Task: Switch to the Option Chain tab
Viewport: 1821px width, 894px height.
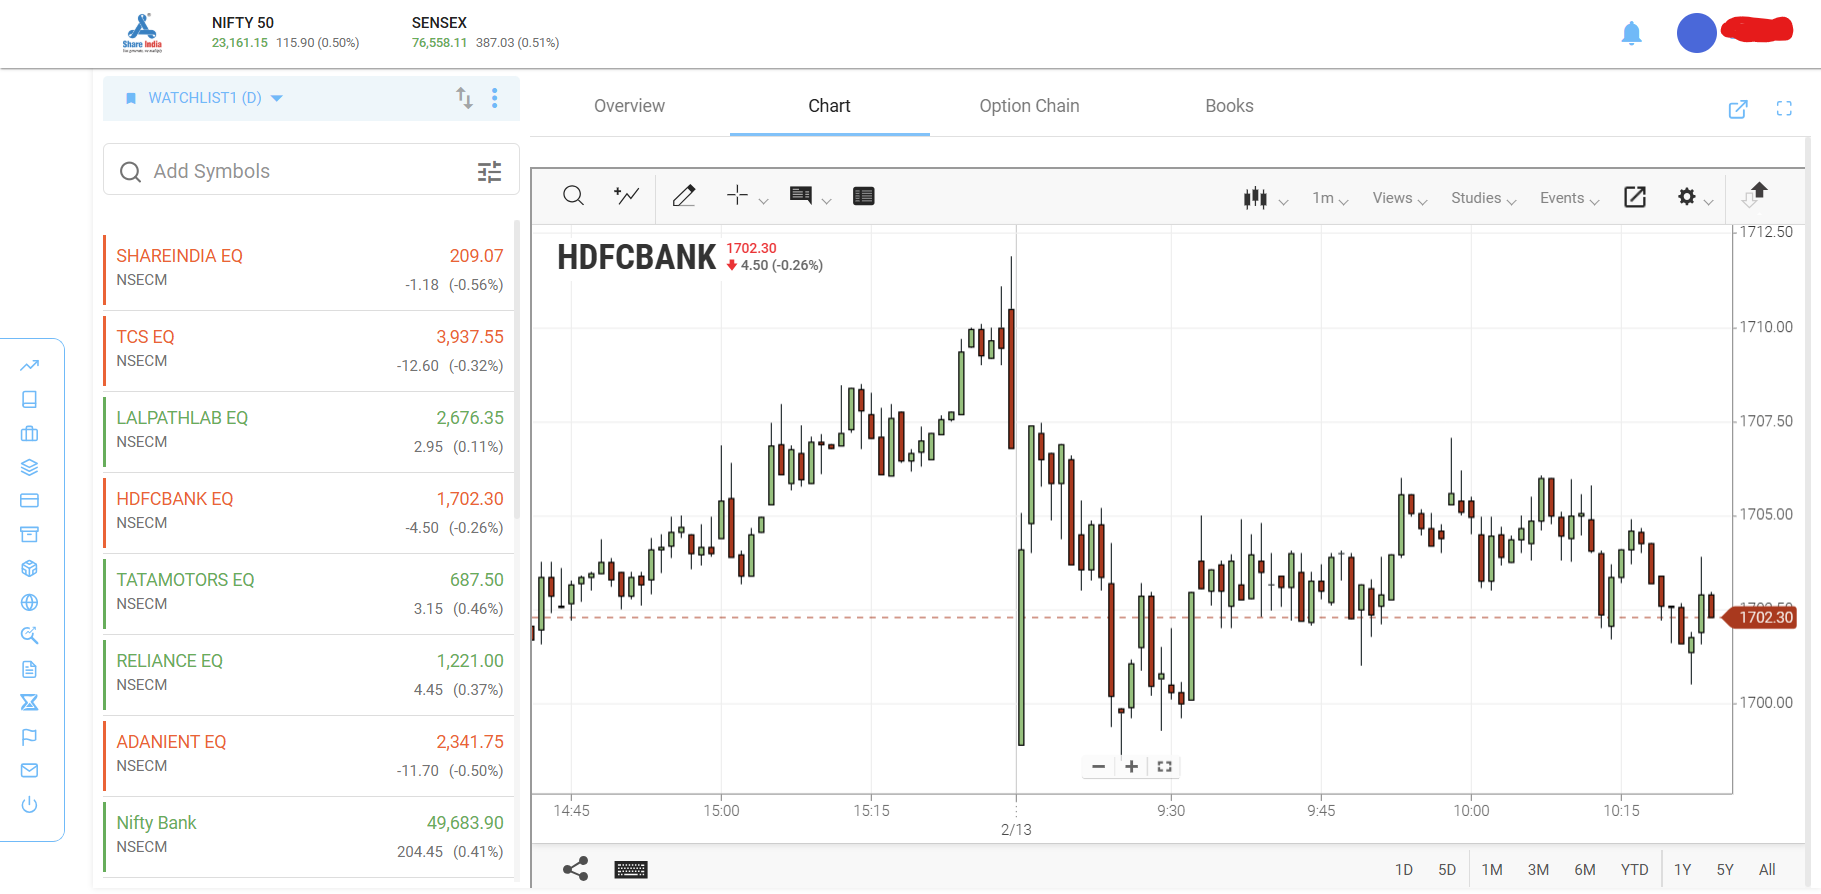Action: pos(1029,106)
